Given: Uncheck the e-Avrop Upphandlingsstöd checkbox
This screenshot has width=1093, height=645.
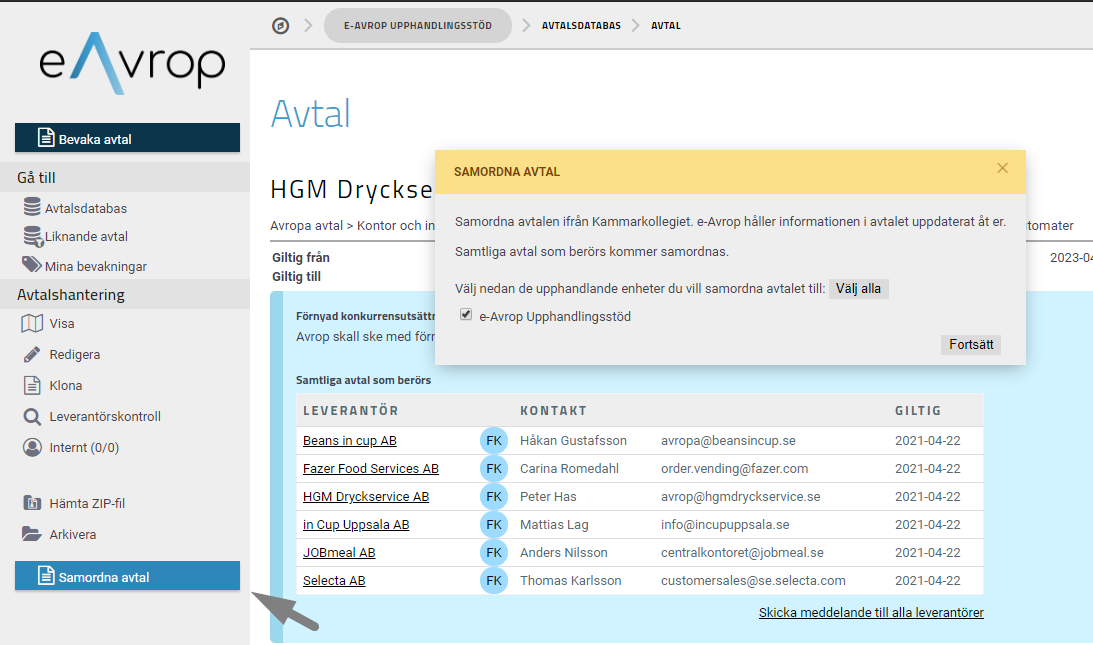Looking at the screenshot, I should pos(466,315).
